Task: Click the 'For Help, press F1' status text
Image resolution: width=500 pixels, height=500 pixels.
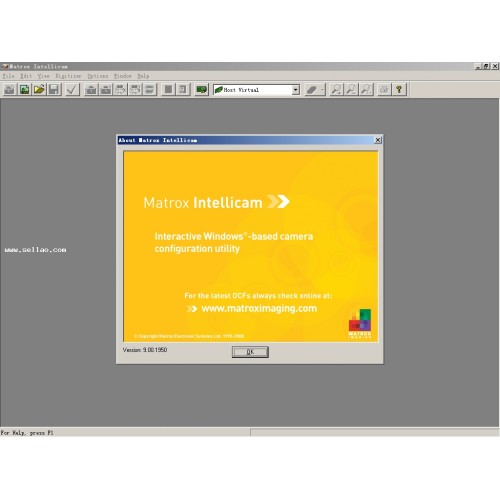Action: point(27,433)
